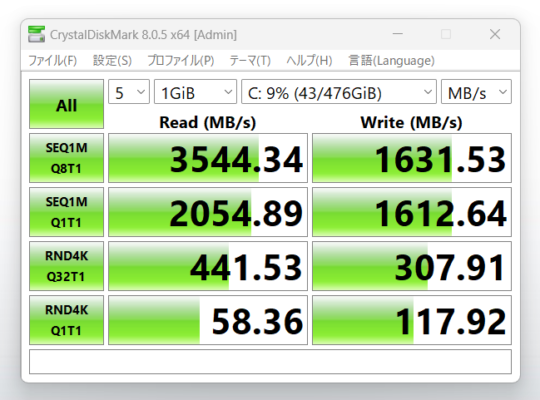Close the CrystalDiskMark window
The image size is (540, 400).
(x=495, y=34)
